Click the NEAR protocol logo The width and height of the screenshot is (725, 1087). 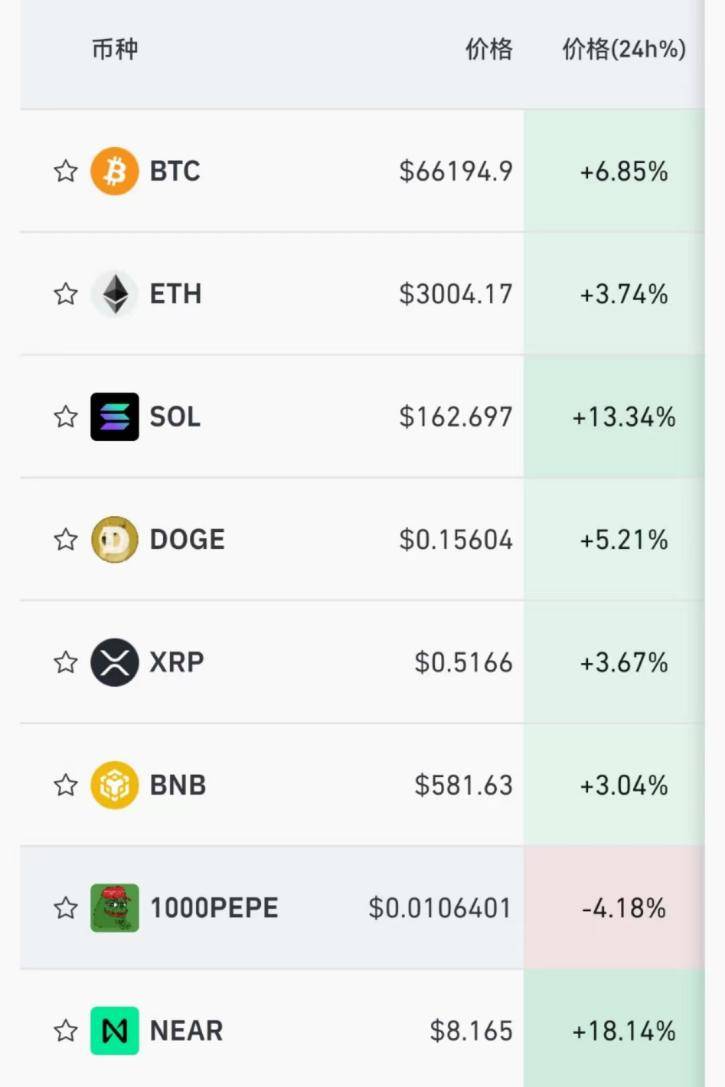[115, 1031]
